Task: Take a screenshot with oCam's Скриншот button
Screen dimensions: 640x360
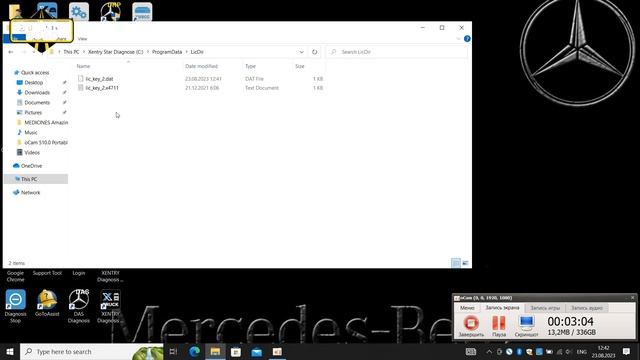Action: tap(526, 326)
